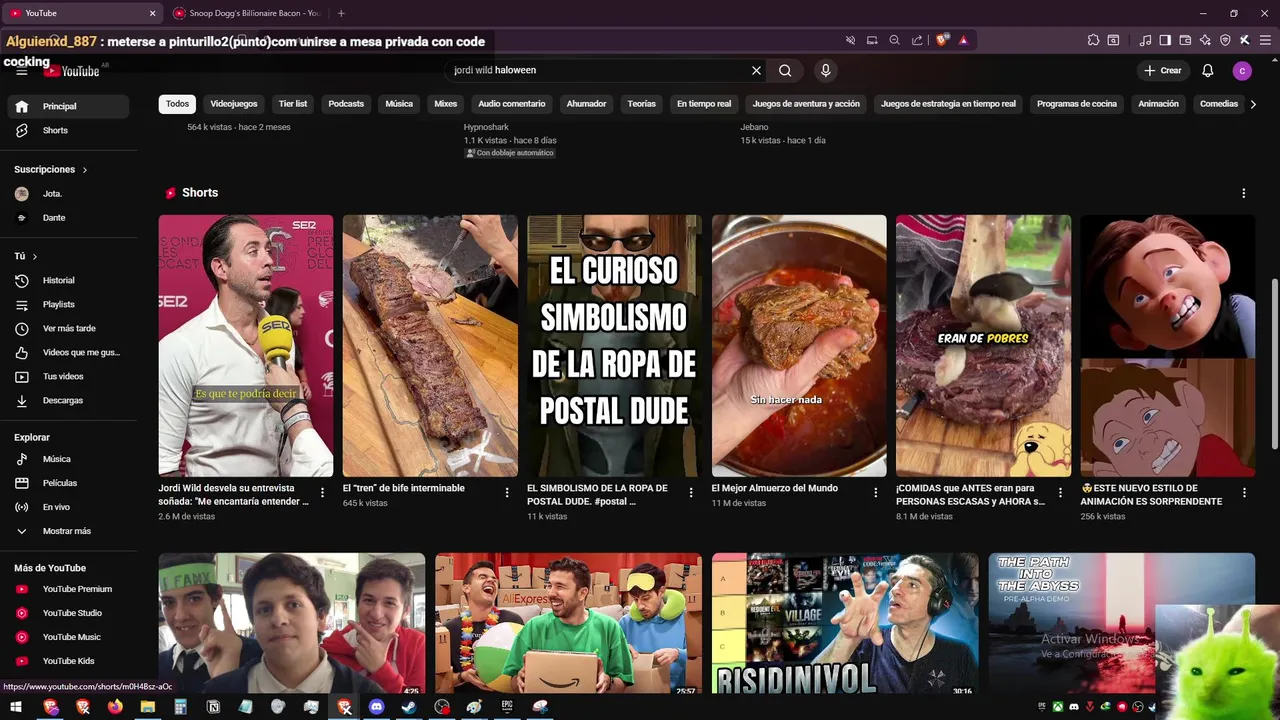Open Brave VPN shield icon
Viewport: 1280px width, 720px height.
(1225, 40)
